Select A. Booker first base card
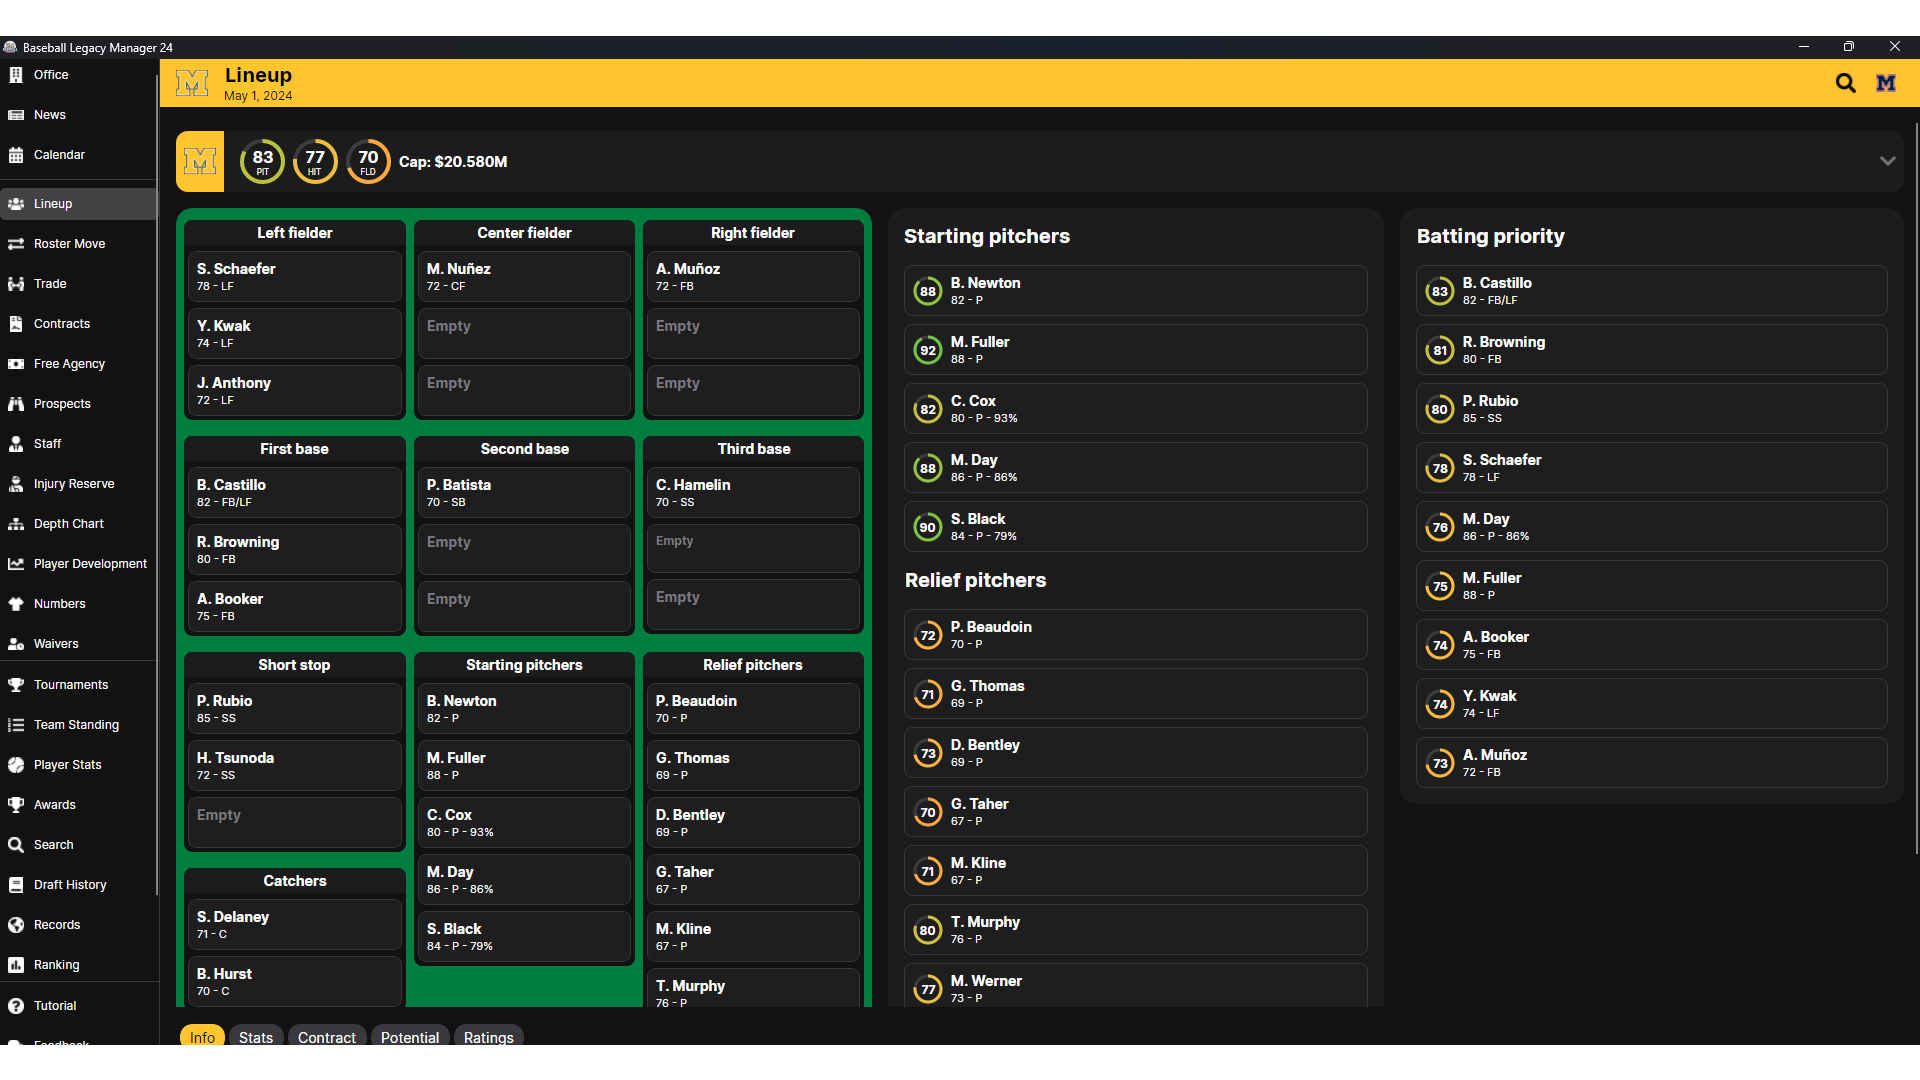This screenshot has height=1080, width=1920. [295, 607]
